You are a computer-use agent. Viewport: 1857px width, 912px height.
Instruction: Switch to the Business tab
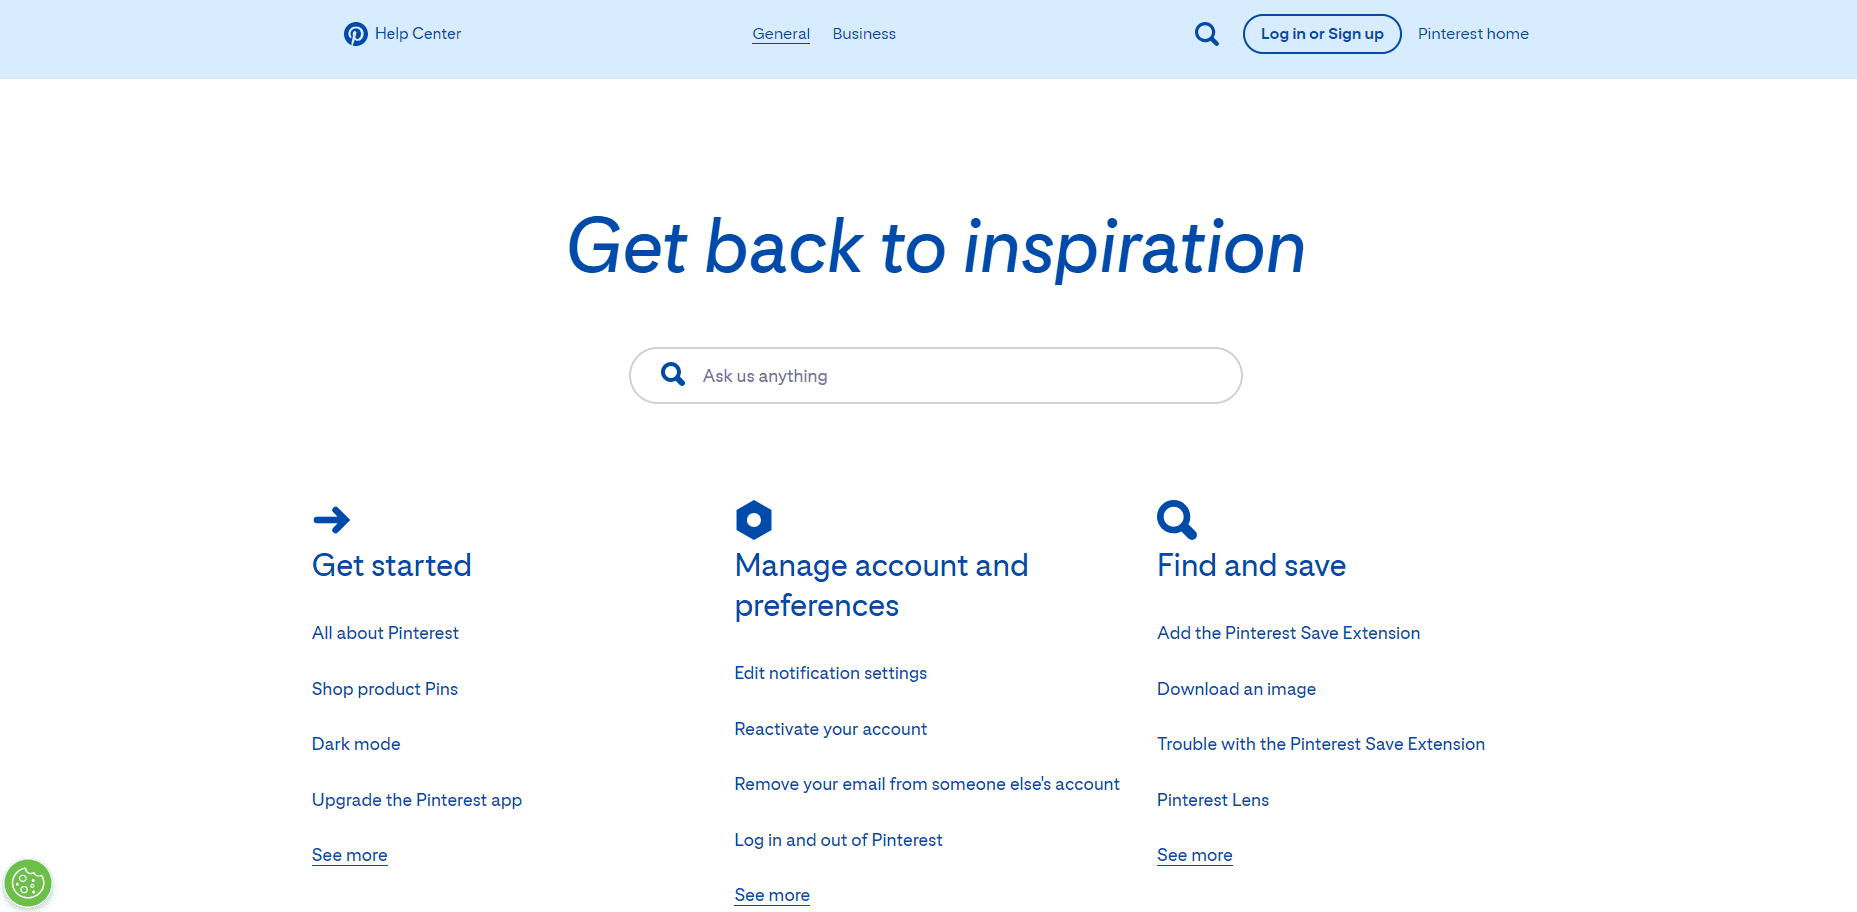pyautogui.click(x=864, y=34)
